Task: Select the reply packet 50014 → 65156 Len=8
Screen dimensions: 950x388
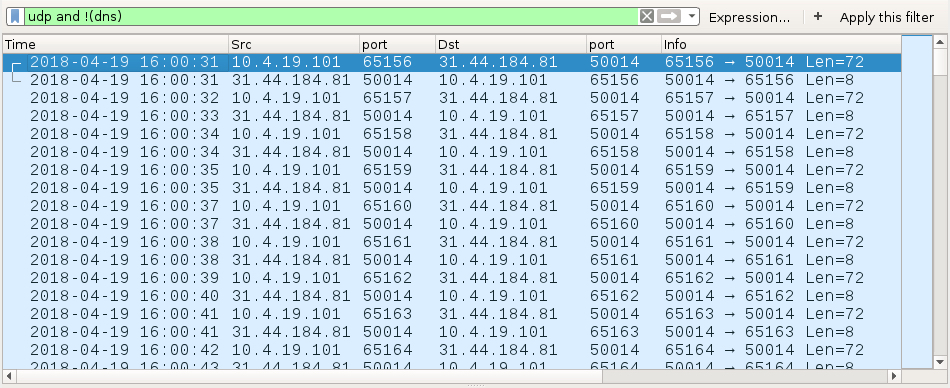Action: pyautogui.click(x=451, y=80)
